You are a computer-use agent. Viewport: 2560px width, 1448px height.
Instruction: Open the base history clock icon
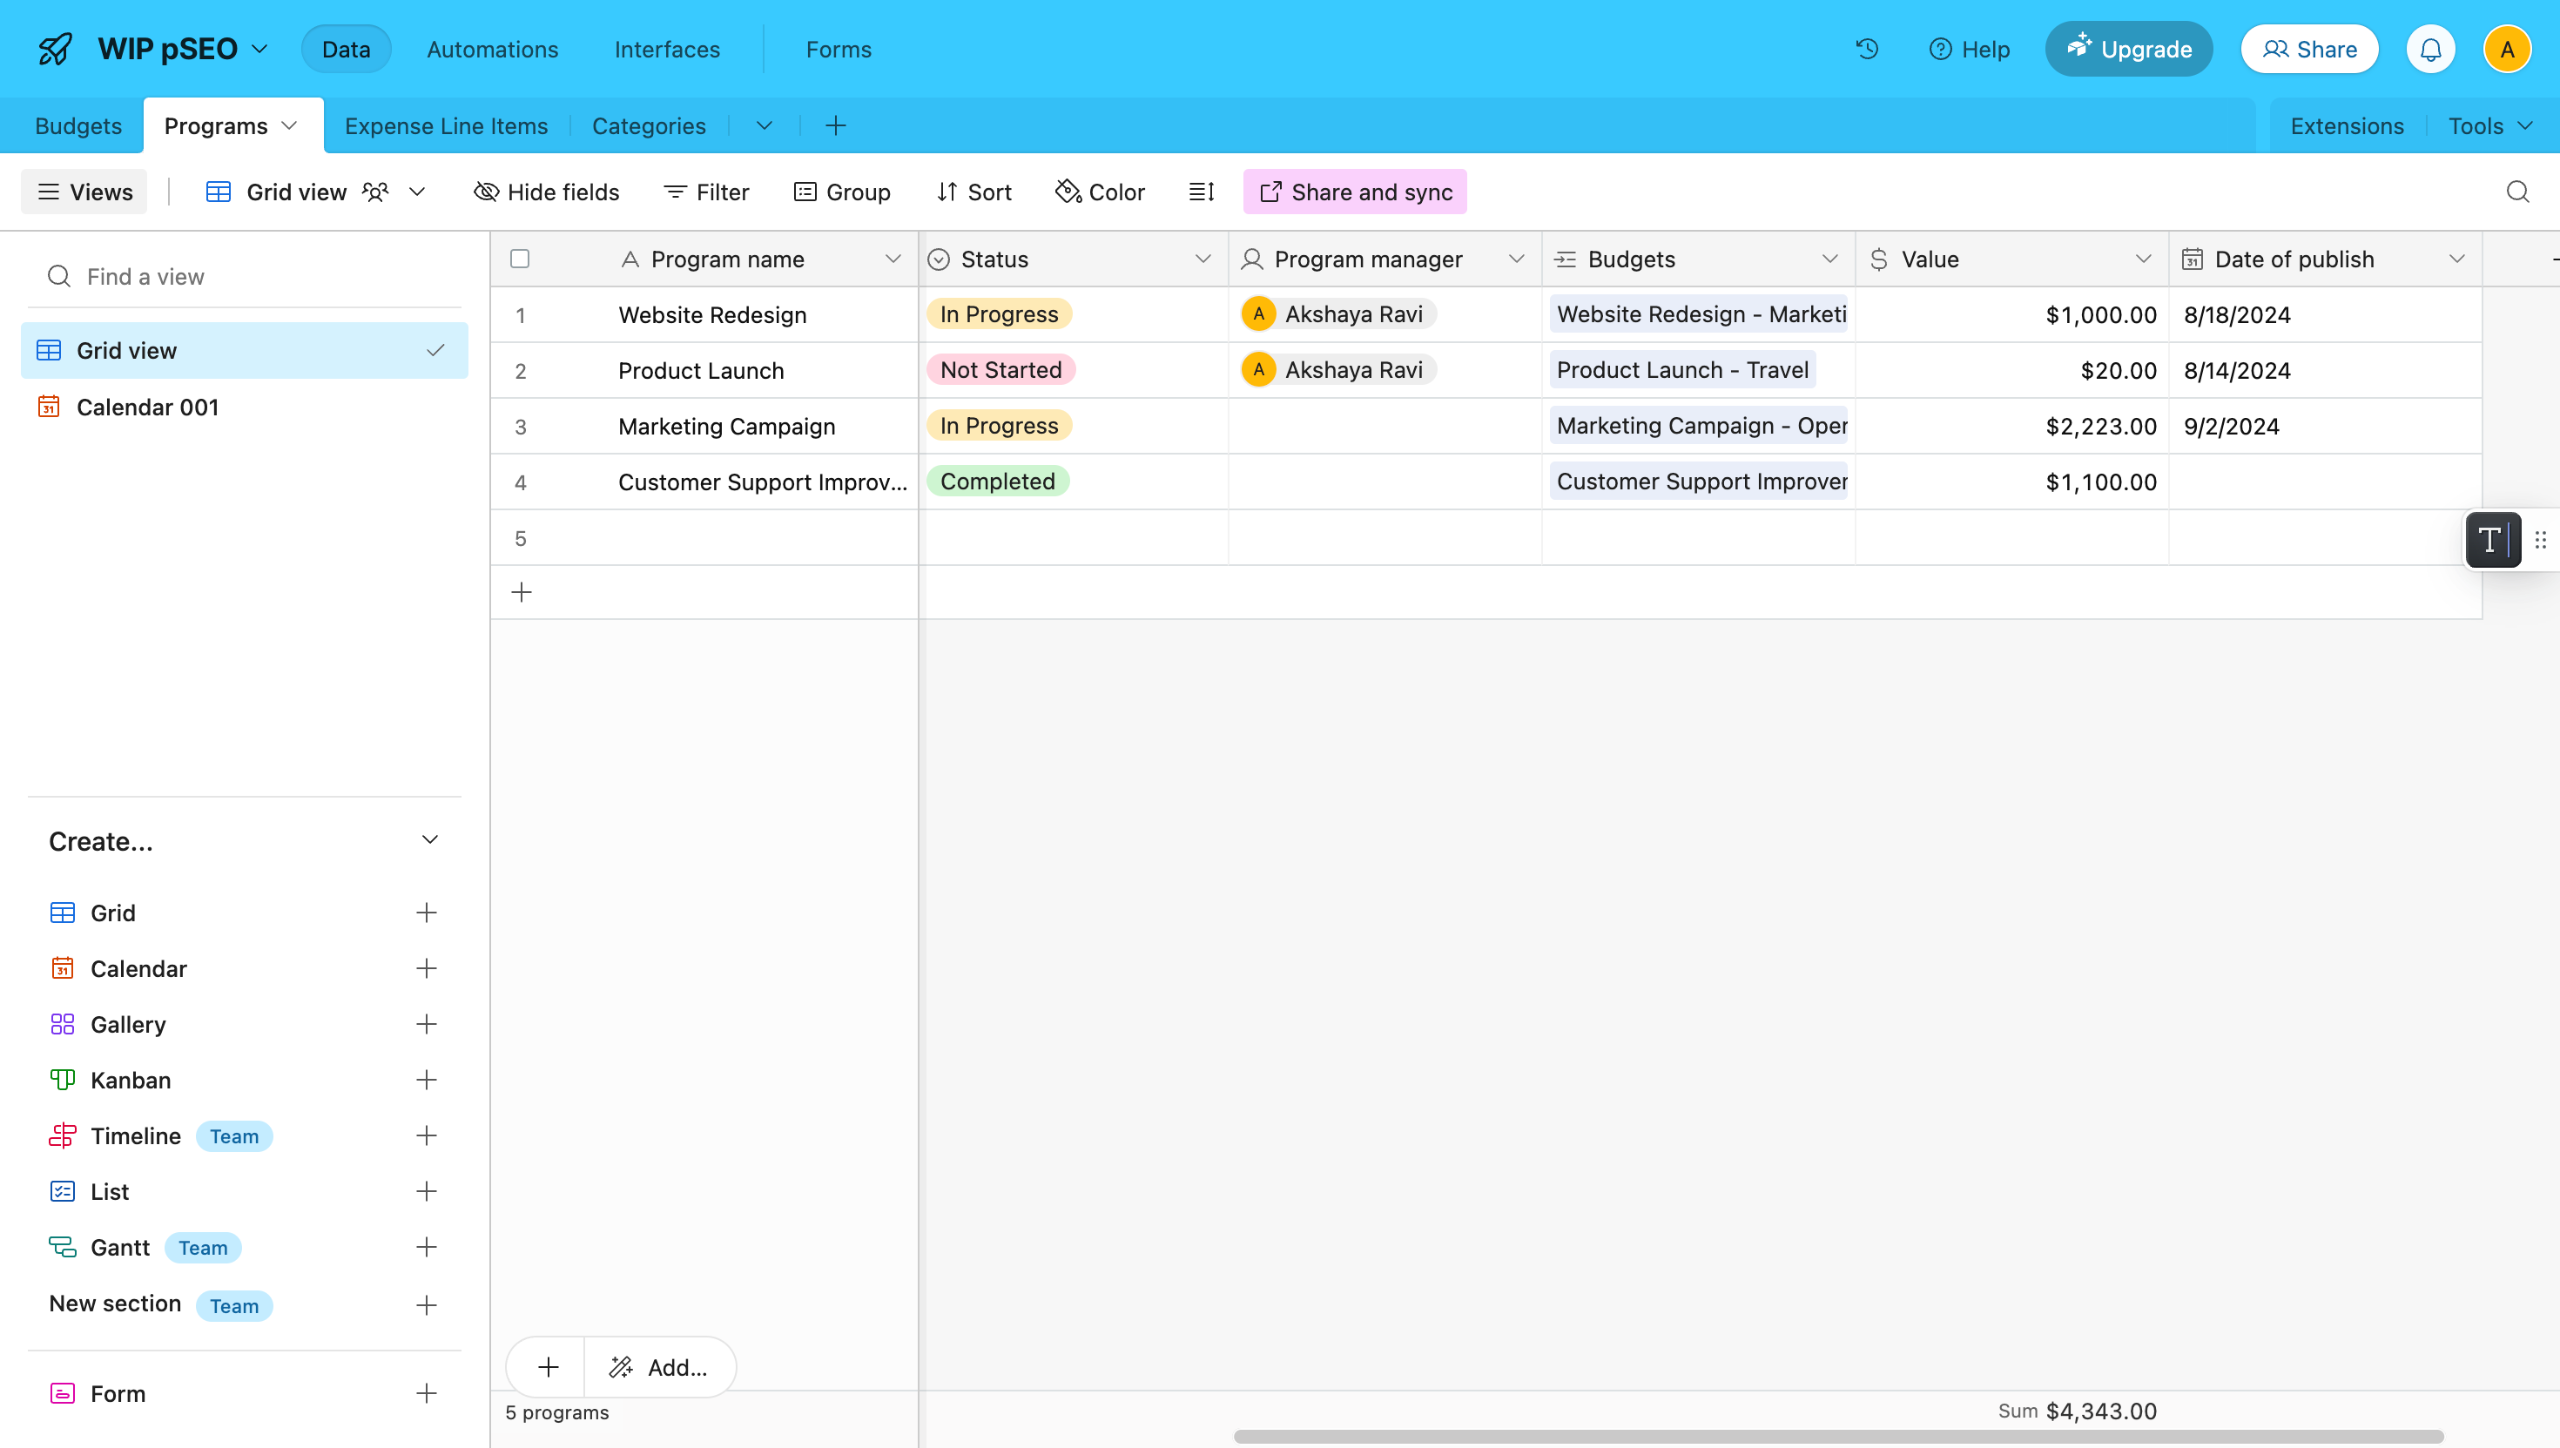(x=1866, y=49)
